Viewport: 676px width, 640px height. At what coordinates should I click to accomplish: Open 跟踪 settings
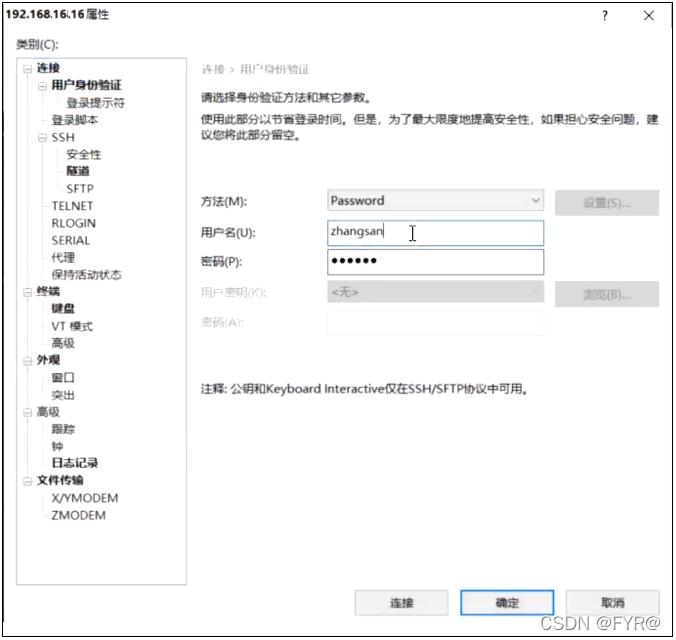pyautogui.click(x=63, y=429)
